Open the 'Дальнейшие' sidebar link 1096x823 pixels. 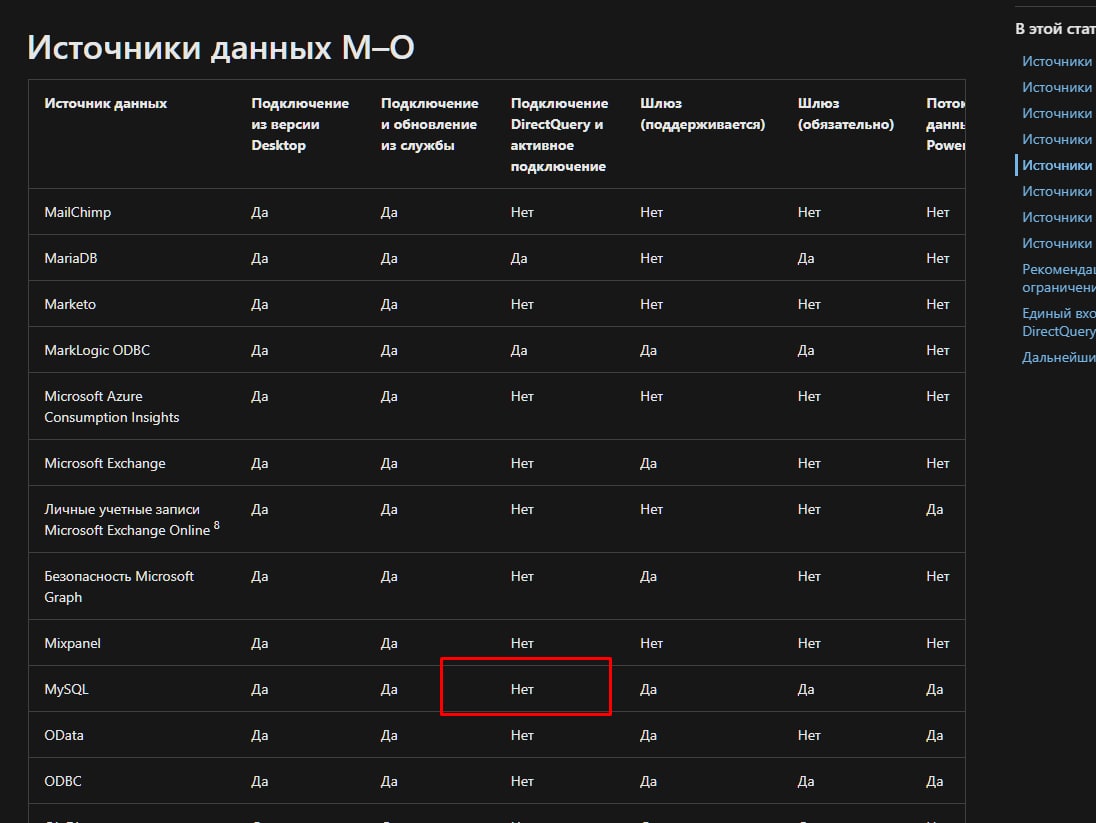point(1058,357)
